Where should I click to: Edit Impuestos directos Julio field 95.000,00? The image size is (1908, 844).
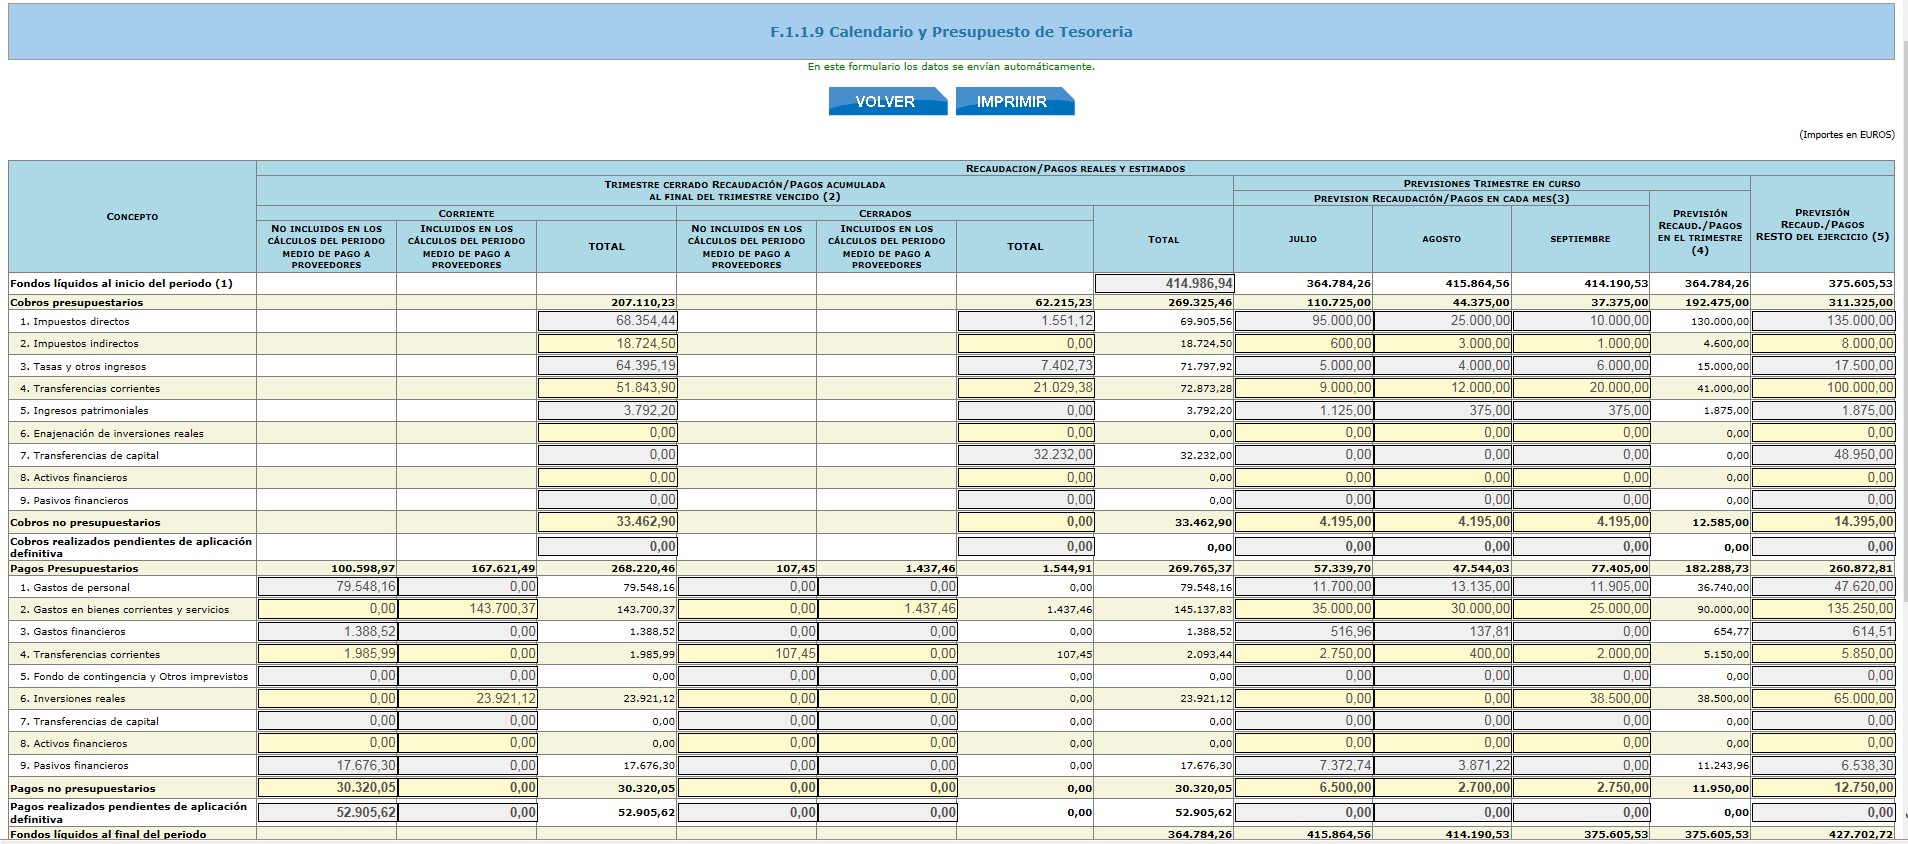coord(1304,321)
